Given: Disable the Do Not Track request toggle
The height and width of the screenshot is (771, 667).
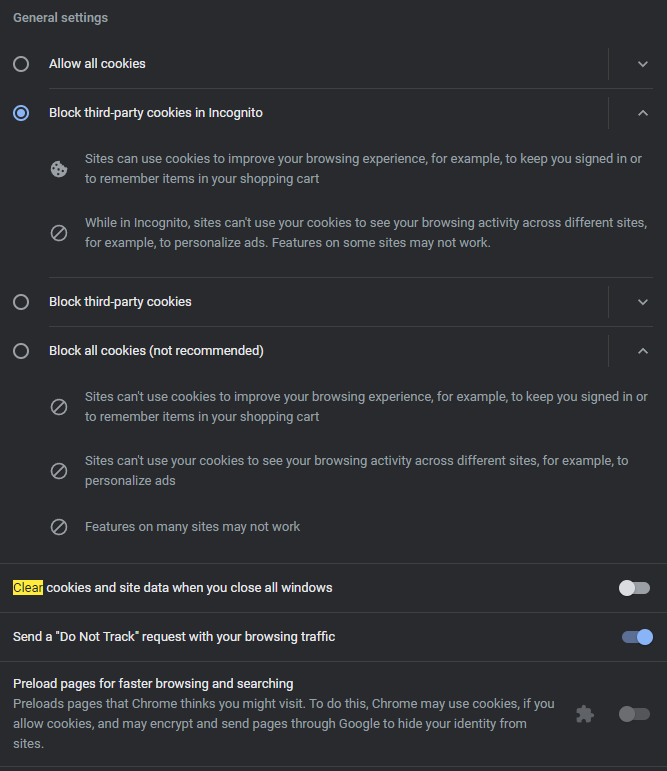Looking at the screenshot, I should coord(637,637).
